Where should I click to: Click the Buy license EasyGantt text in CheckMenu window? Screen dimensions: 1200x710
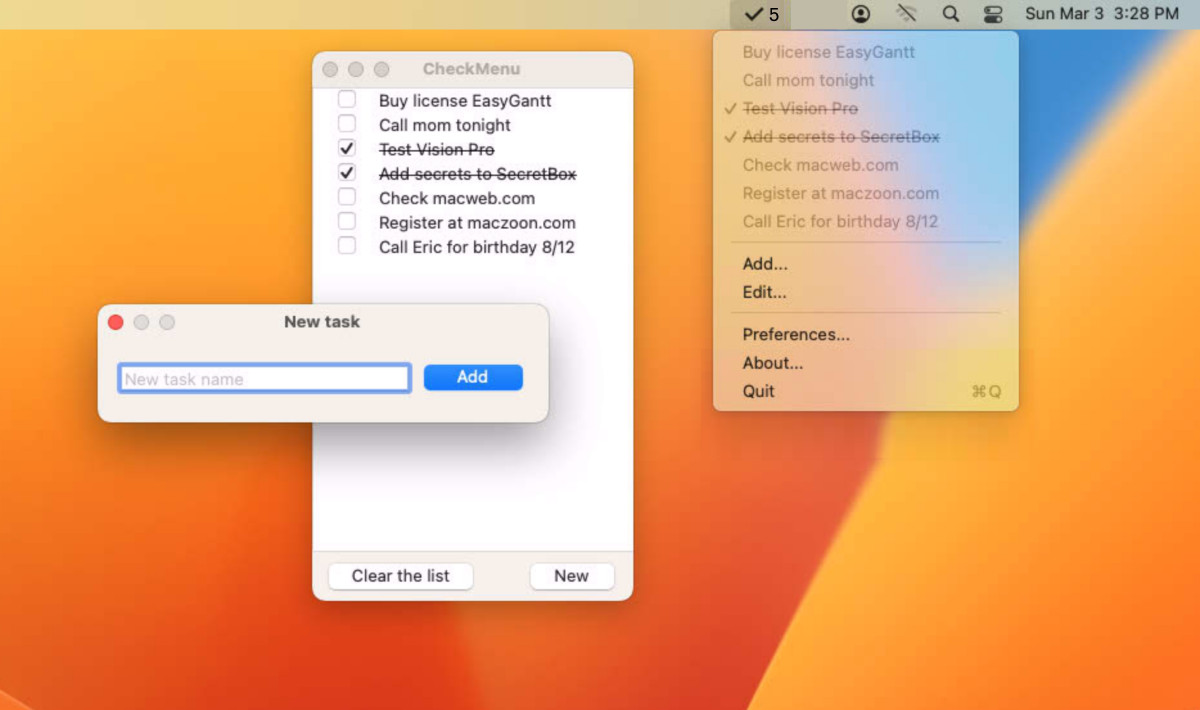pos(465,101)
